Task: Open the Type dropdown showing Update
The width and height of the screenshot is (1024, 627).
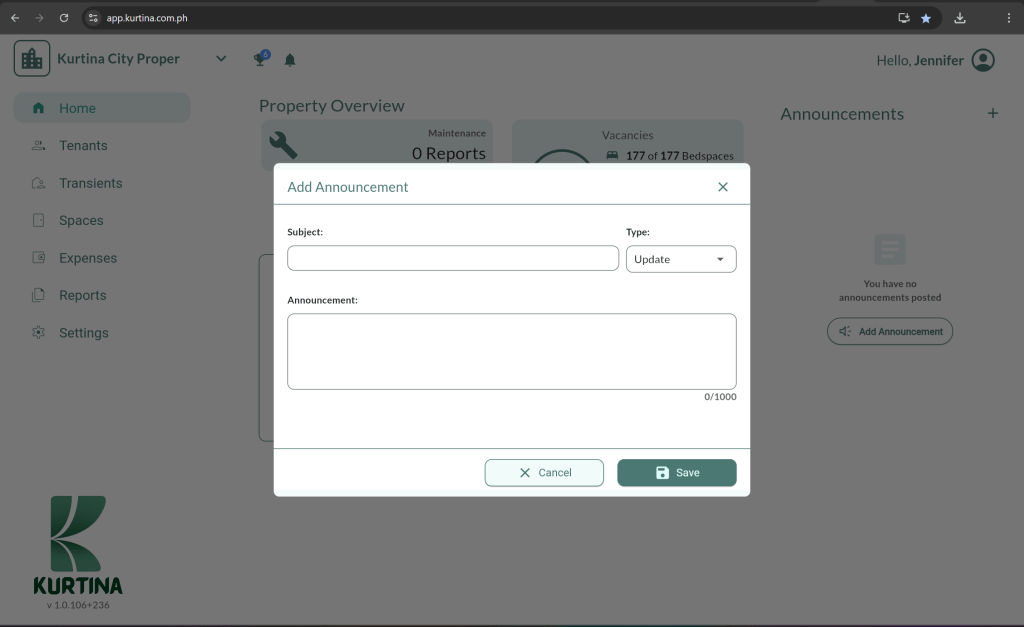Action: click(681, 259)
